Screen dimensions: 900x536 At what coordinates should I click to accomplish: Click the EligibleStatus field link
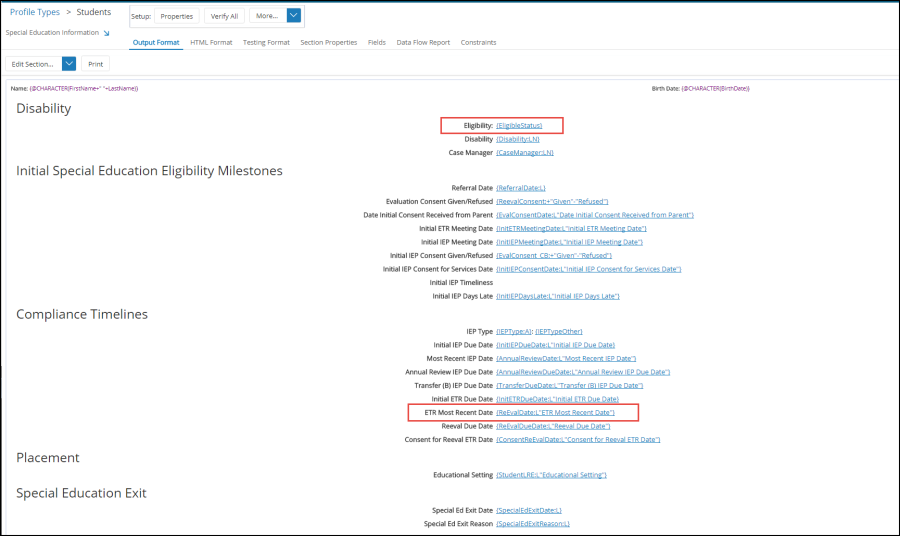tap(519, 125)
